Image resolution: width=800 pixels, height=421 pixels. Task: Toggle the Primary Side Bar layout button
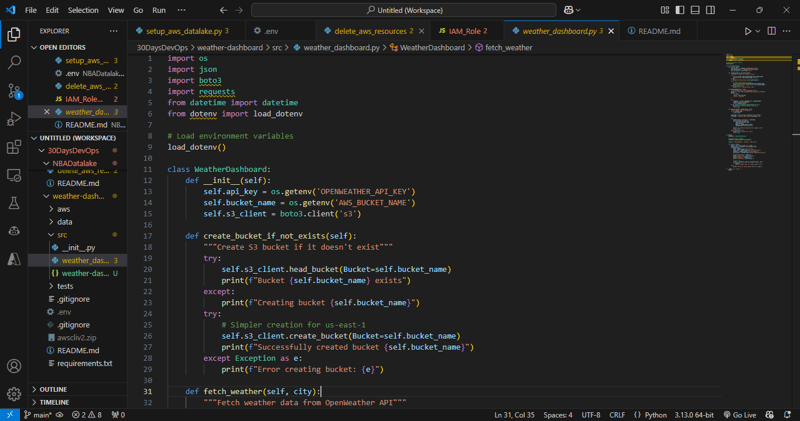(680, 10)
